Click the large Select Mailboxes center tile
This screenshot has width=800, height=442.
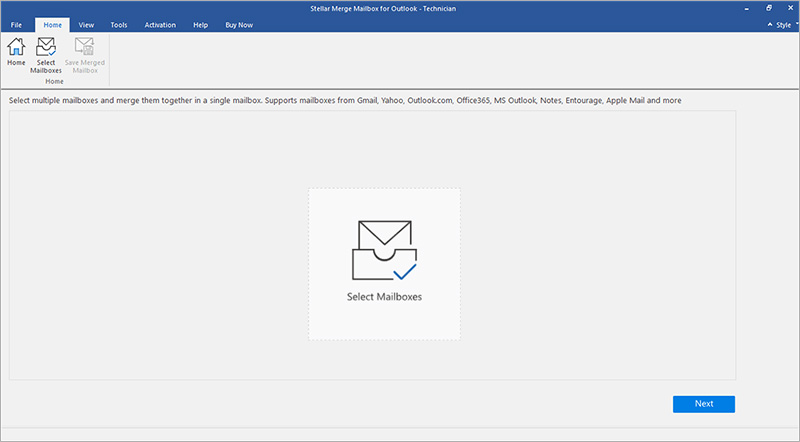click(x=384, y=264)
